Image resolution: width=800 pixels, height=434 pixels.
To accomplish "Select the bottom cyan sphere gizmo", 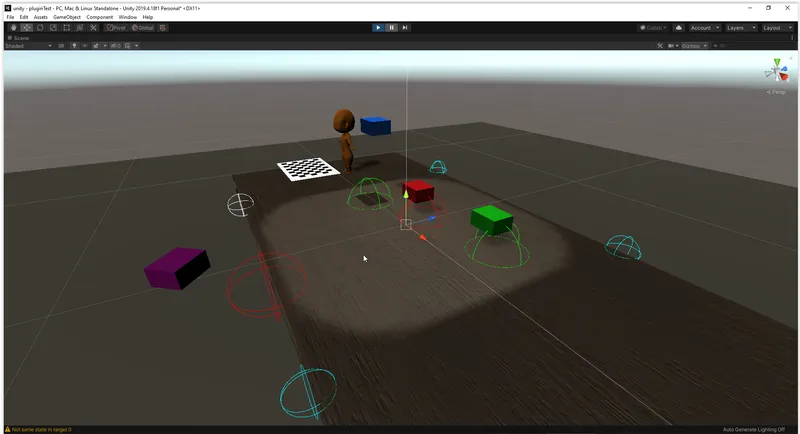I will coord(308,392).
